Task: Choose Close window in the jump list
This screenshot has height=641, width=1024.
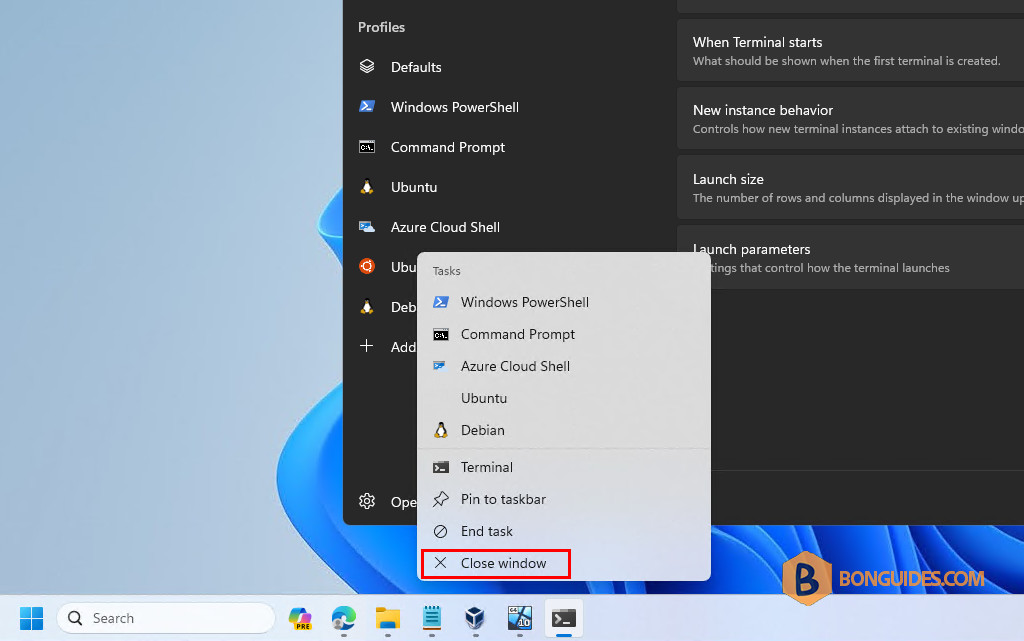Action: point(564,563)
